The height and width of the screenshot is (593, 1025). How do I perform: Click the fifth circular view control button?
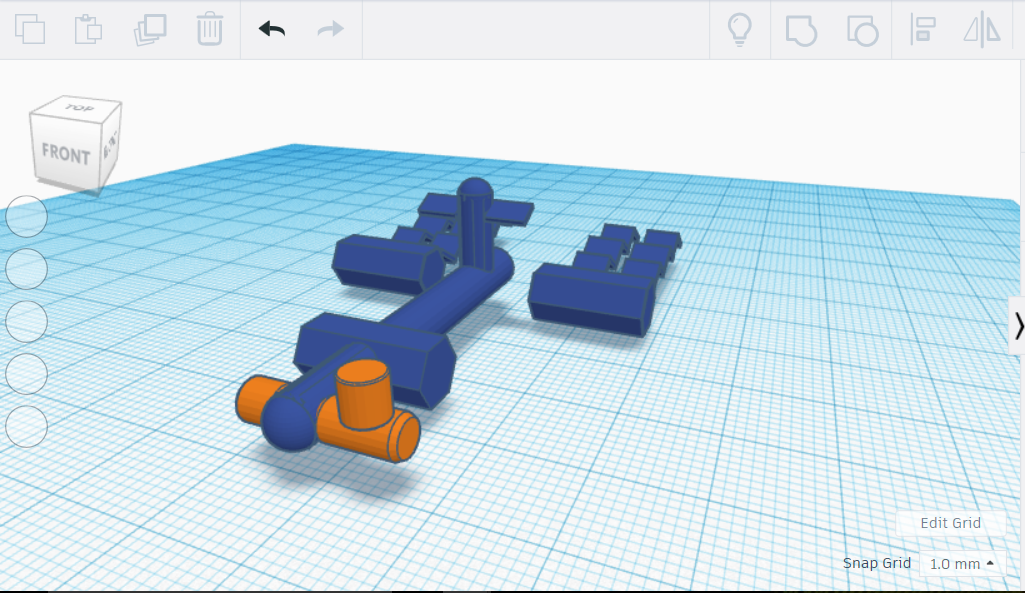(27, 426)
